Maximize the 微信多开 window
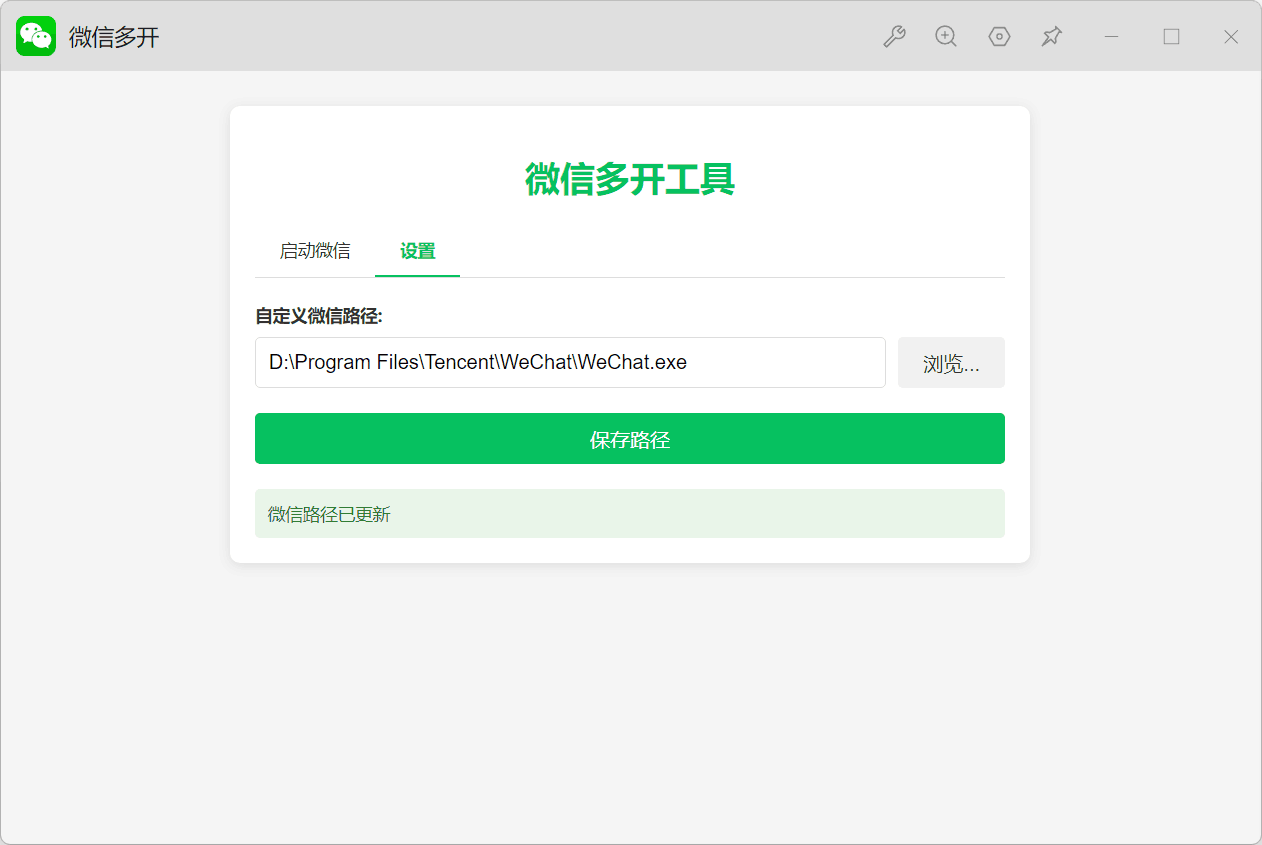 (1171, 37)
